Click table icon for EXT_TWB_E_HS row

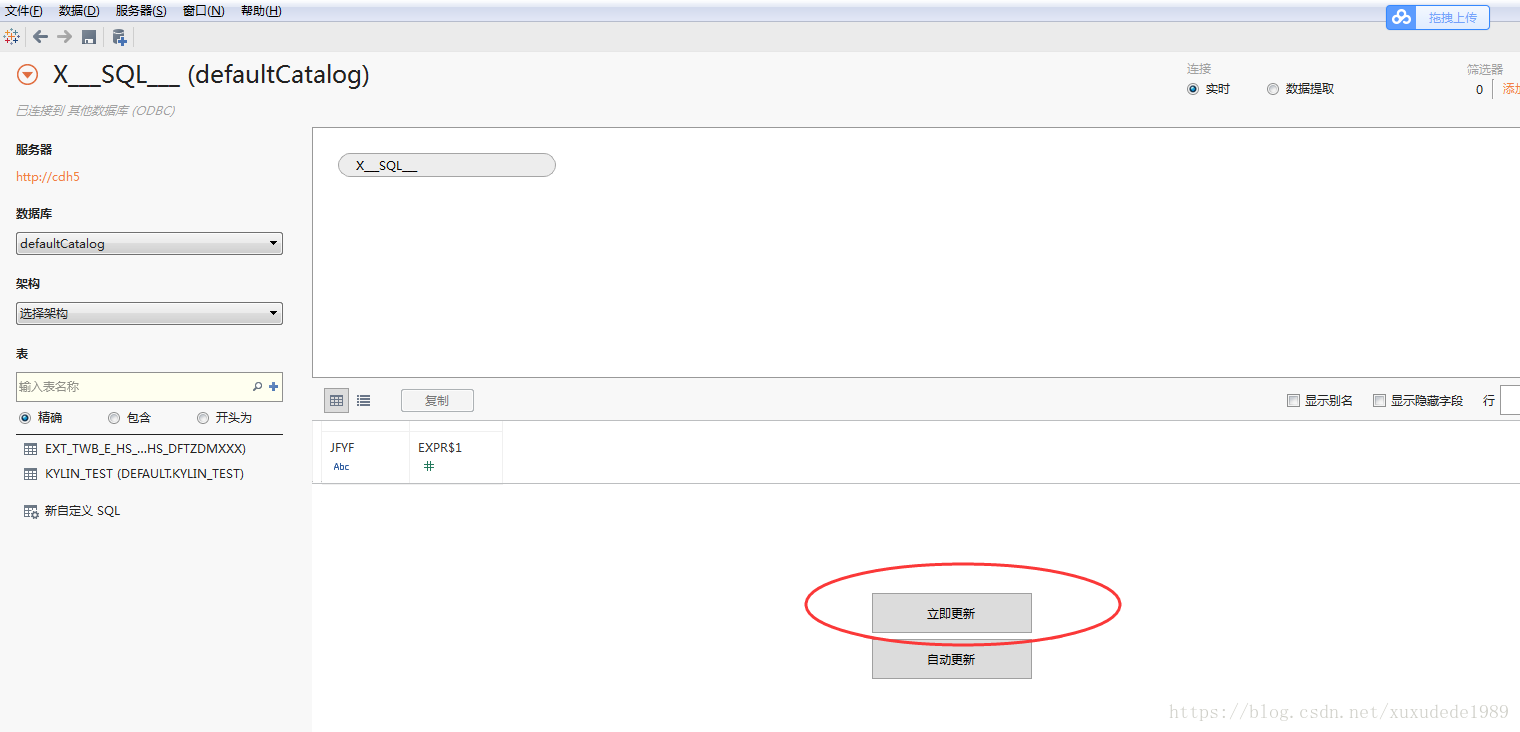point(31,449)
